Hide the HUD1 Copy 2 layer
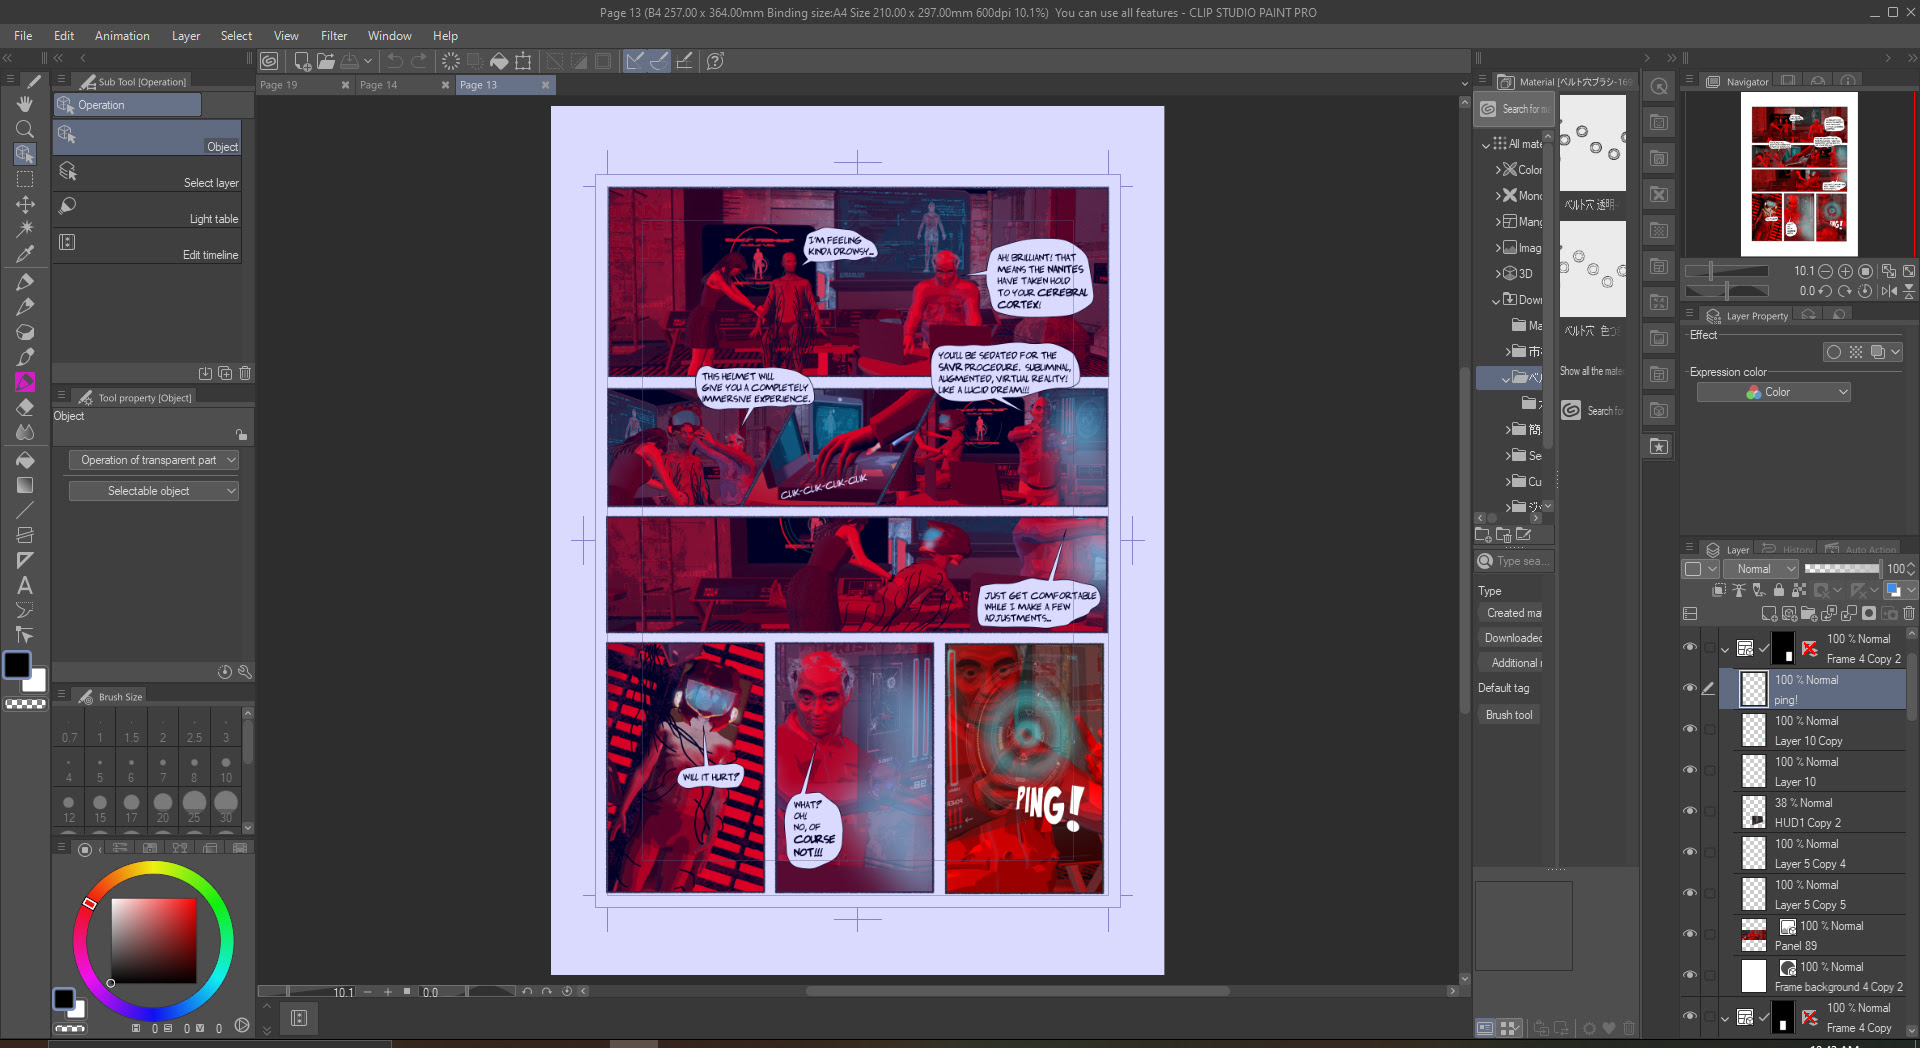This screenshot has height=1048, width=1920. 1690,811
